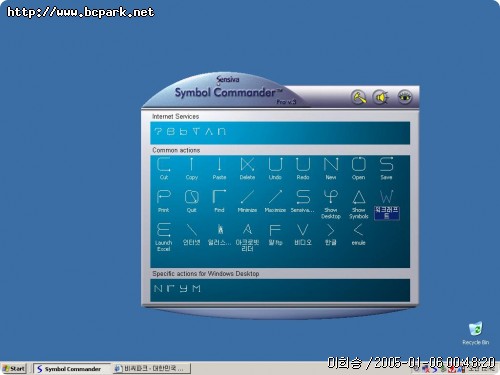
Task: Click the inverted-V Internet Services symbol
Action: [x=209, y=132]
